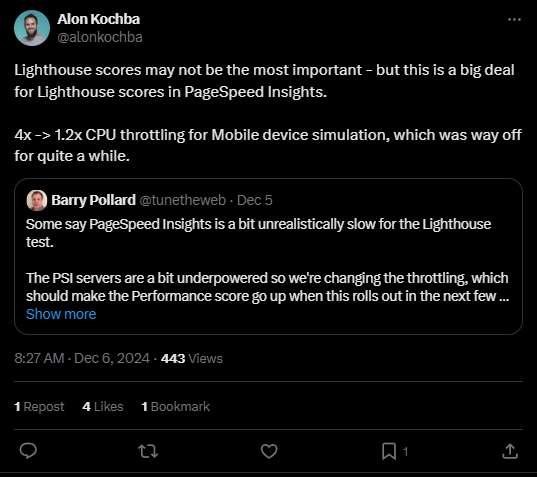
Task: View the 443 Views analytics
Action: (x=192, y=359)
